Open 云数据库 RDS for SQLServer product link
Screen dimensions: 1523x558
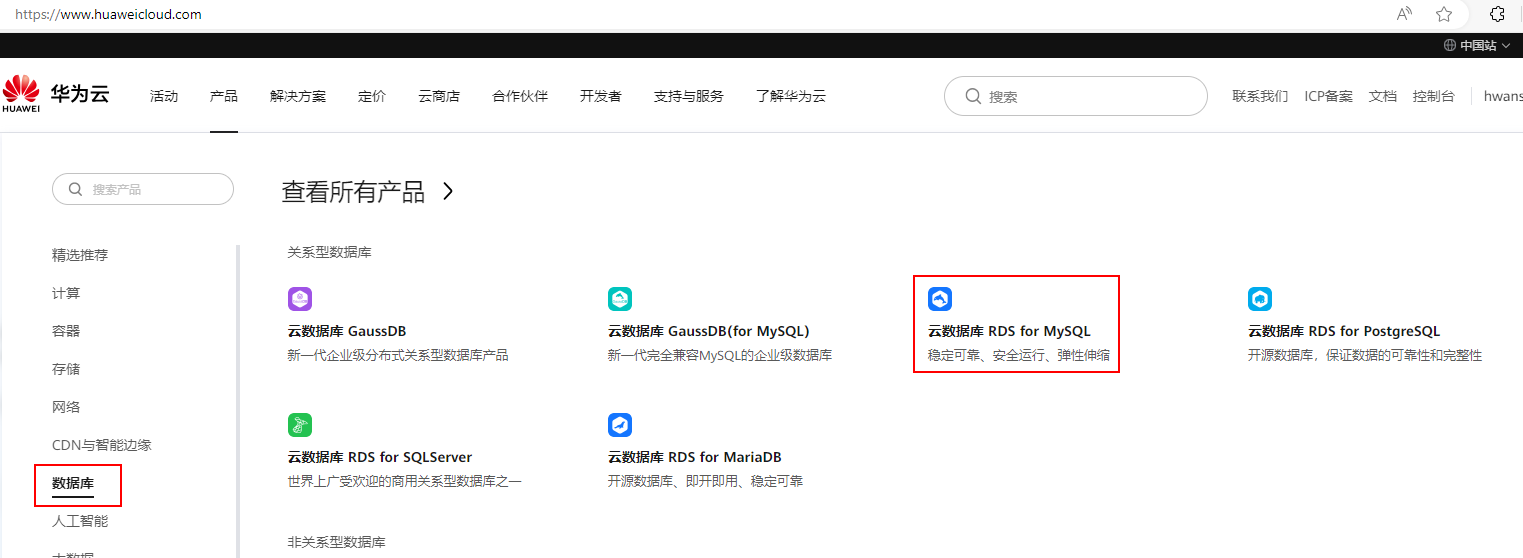click(380, 457)
